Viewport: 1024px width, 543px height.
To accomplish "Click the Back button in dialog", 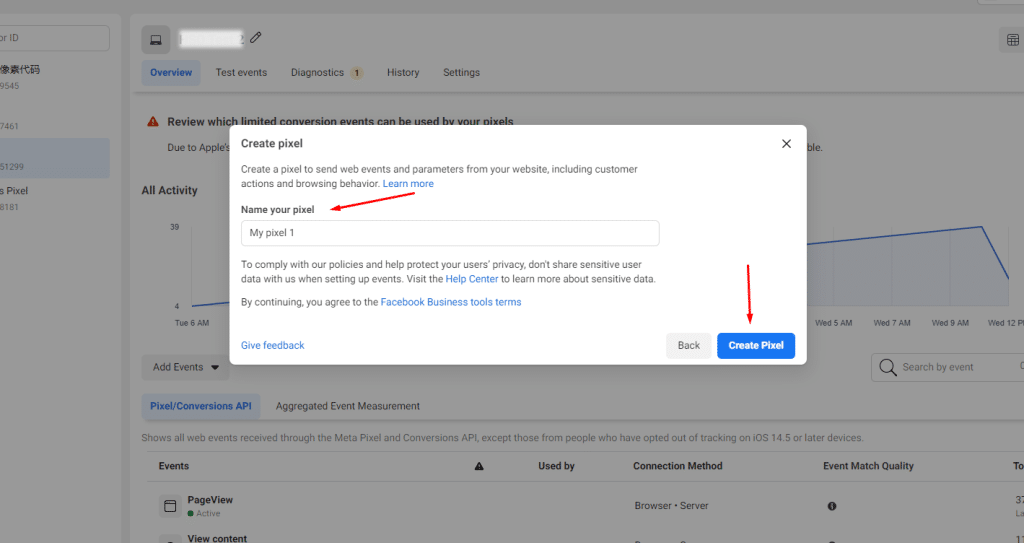I will pyautogui.click(x=688, y=346).
